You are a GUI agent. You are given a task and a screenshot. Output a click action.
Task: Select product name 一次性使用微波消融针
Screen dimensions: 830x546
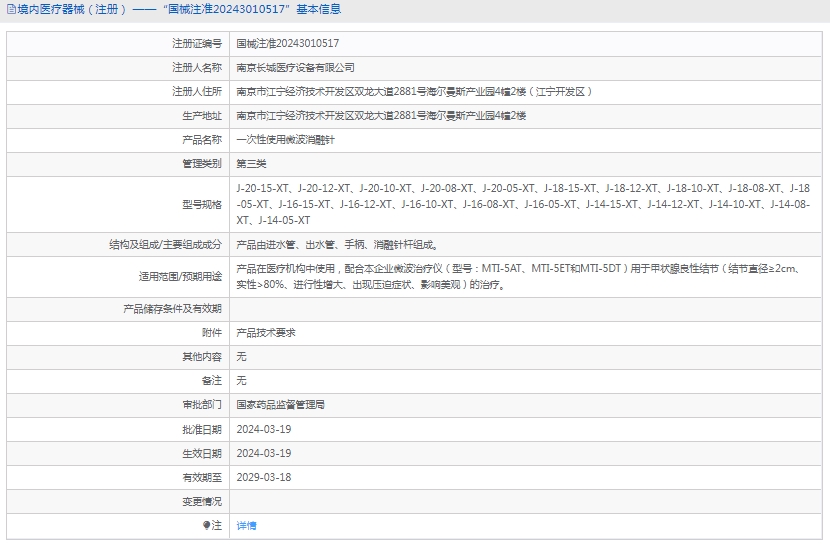285,140
